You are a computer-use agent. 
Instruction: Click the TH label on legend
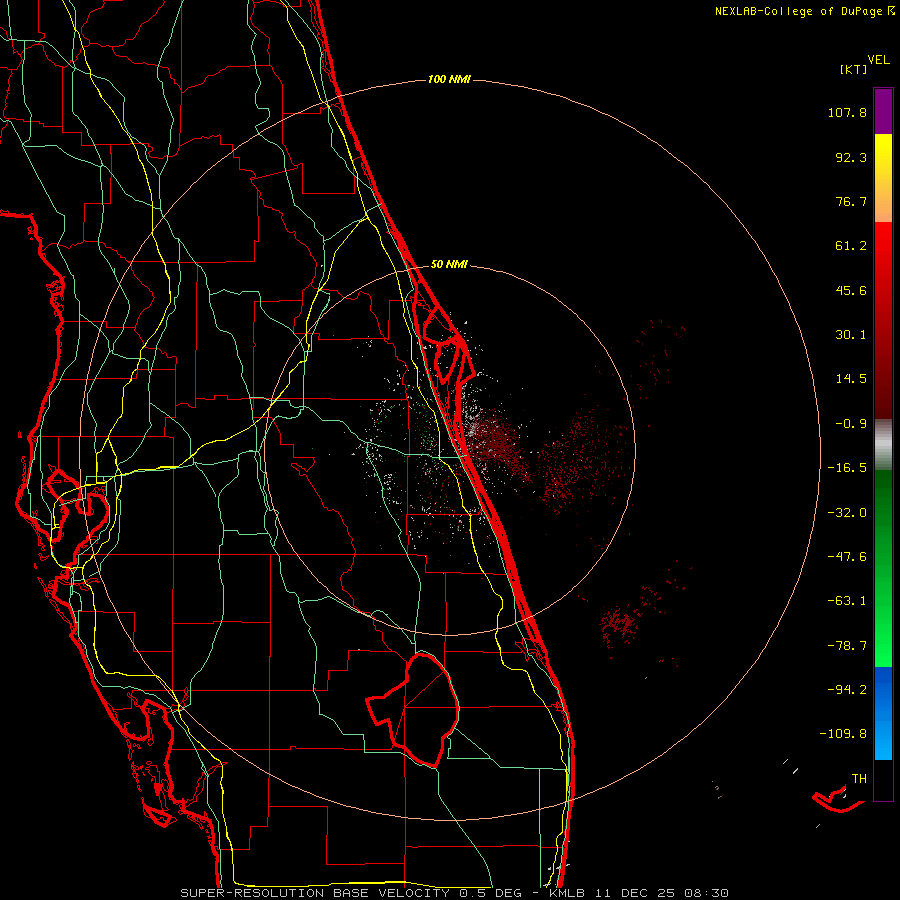pyautogui.click(x=859, y=778)
